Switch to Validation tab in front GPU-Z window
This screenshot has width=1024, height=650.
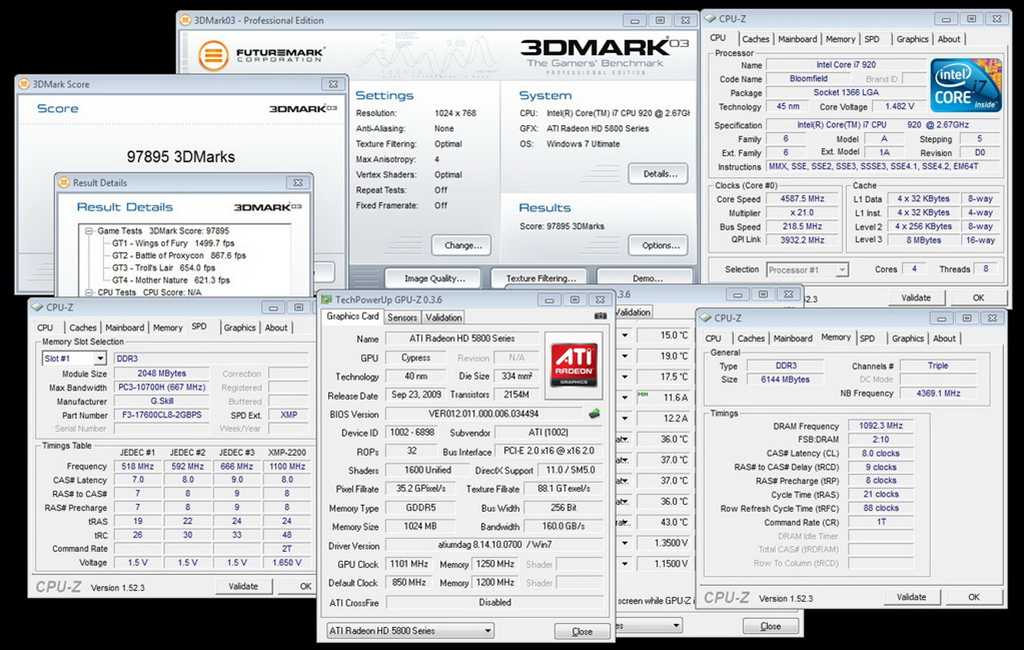click(443, 317)
